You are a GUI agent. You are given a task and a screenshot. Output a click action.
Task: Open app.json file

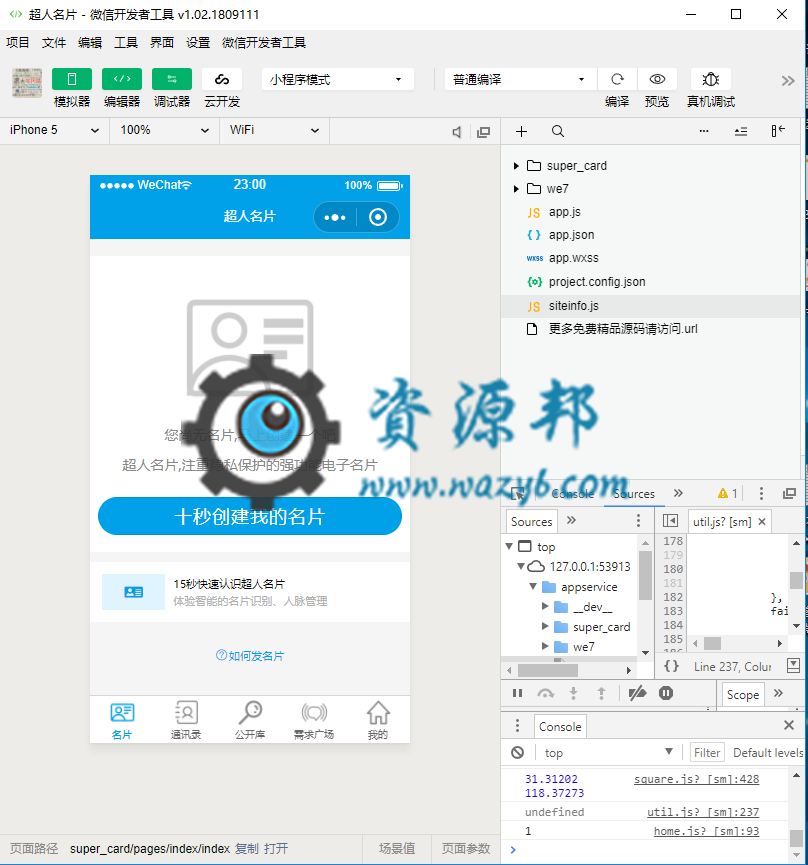coord(571,235)
